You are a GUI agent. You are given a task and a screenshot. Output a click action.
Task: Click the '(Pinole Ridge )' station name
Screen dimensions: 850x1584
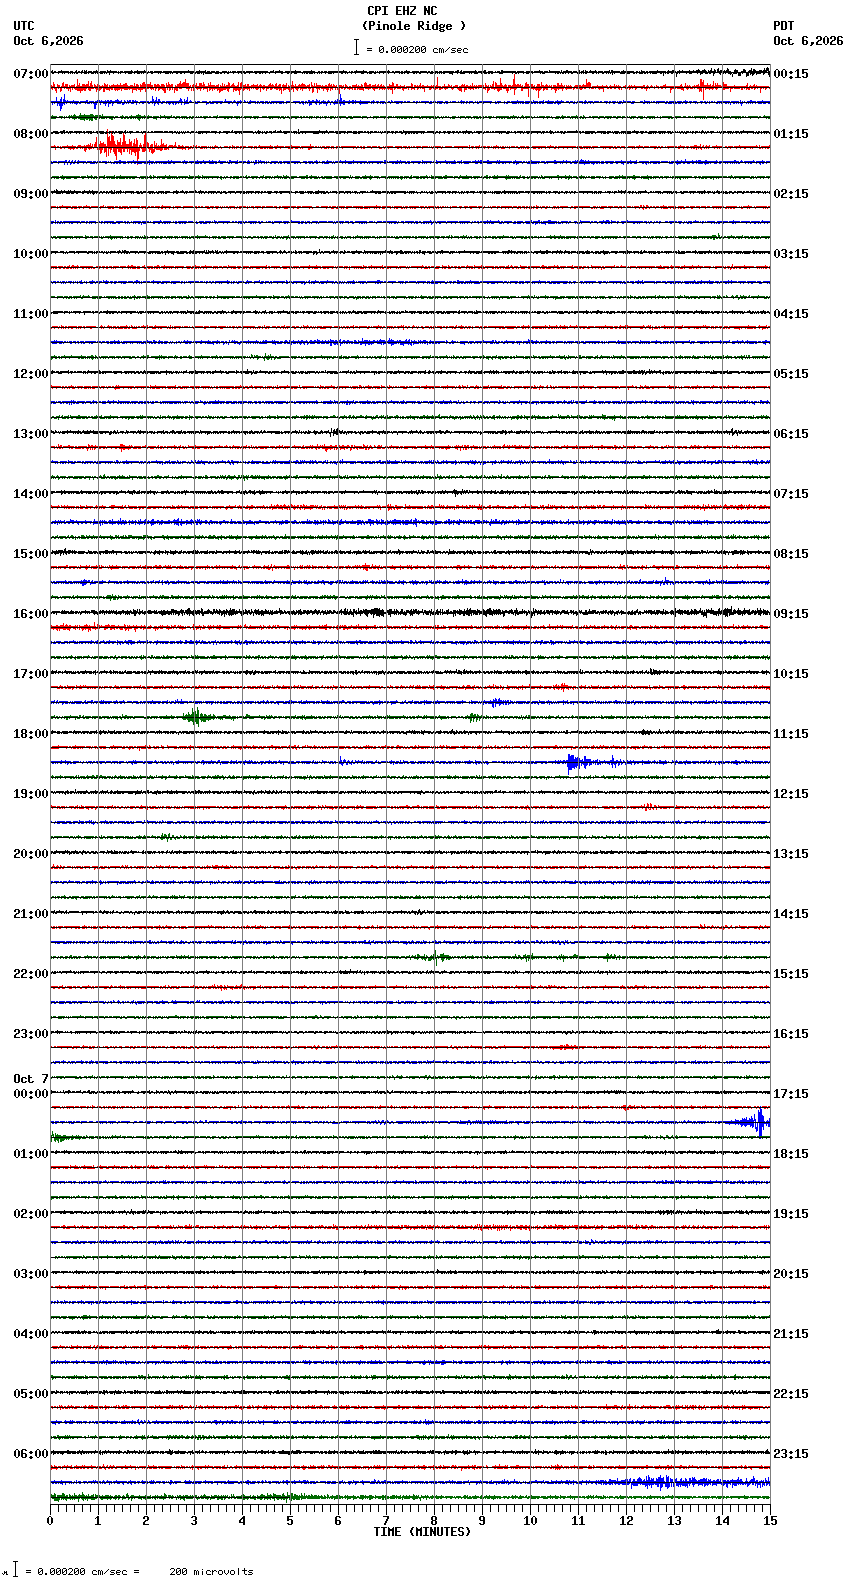pyautogui.click(x=414, y=26)
